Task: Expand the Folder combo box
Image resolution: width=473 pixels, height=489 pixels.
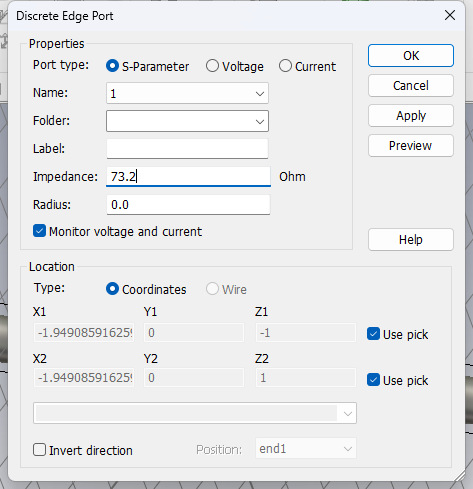Action: (x=260, y=121)
